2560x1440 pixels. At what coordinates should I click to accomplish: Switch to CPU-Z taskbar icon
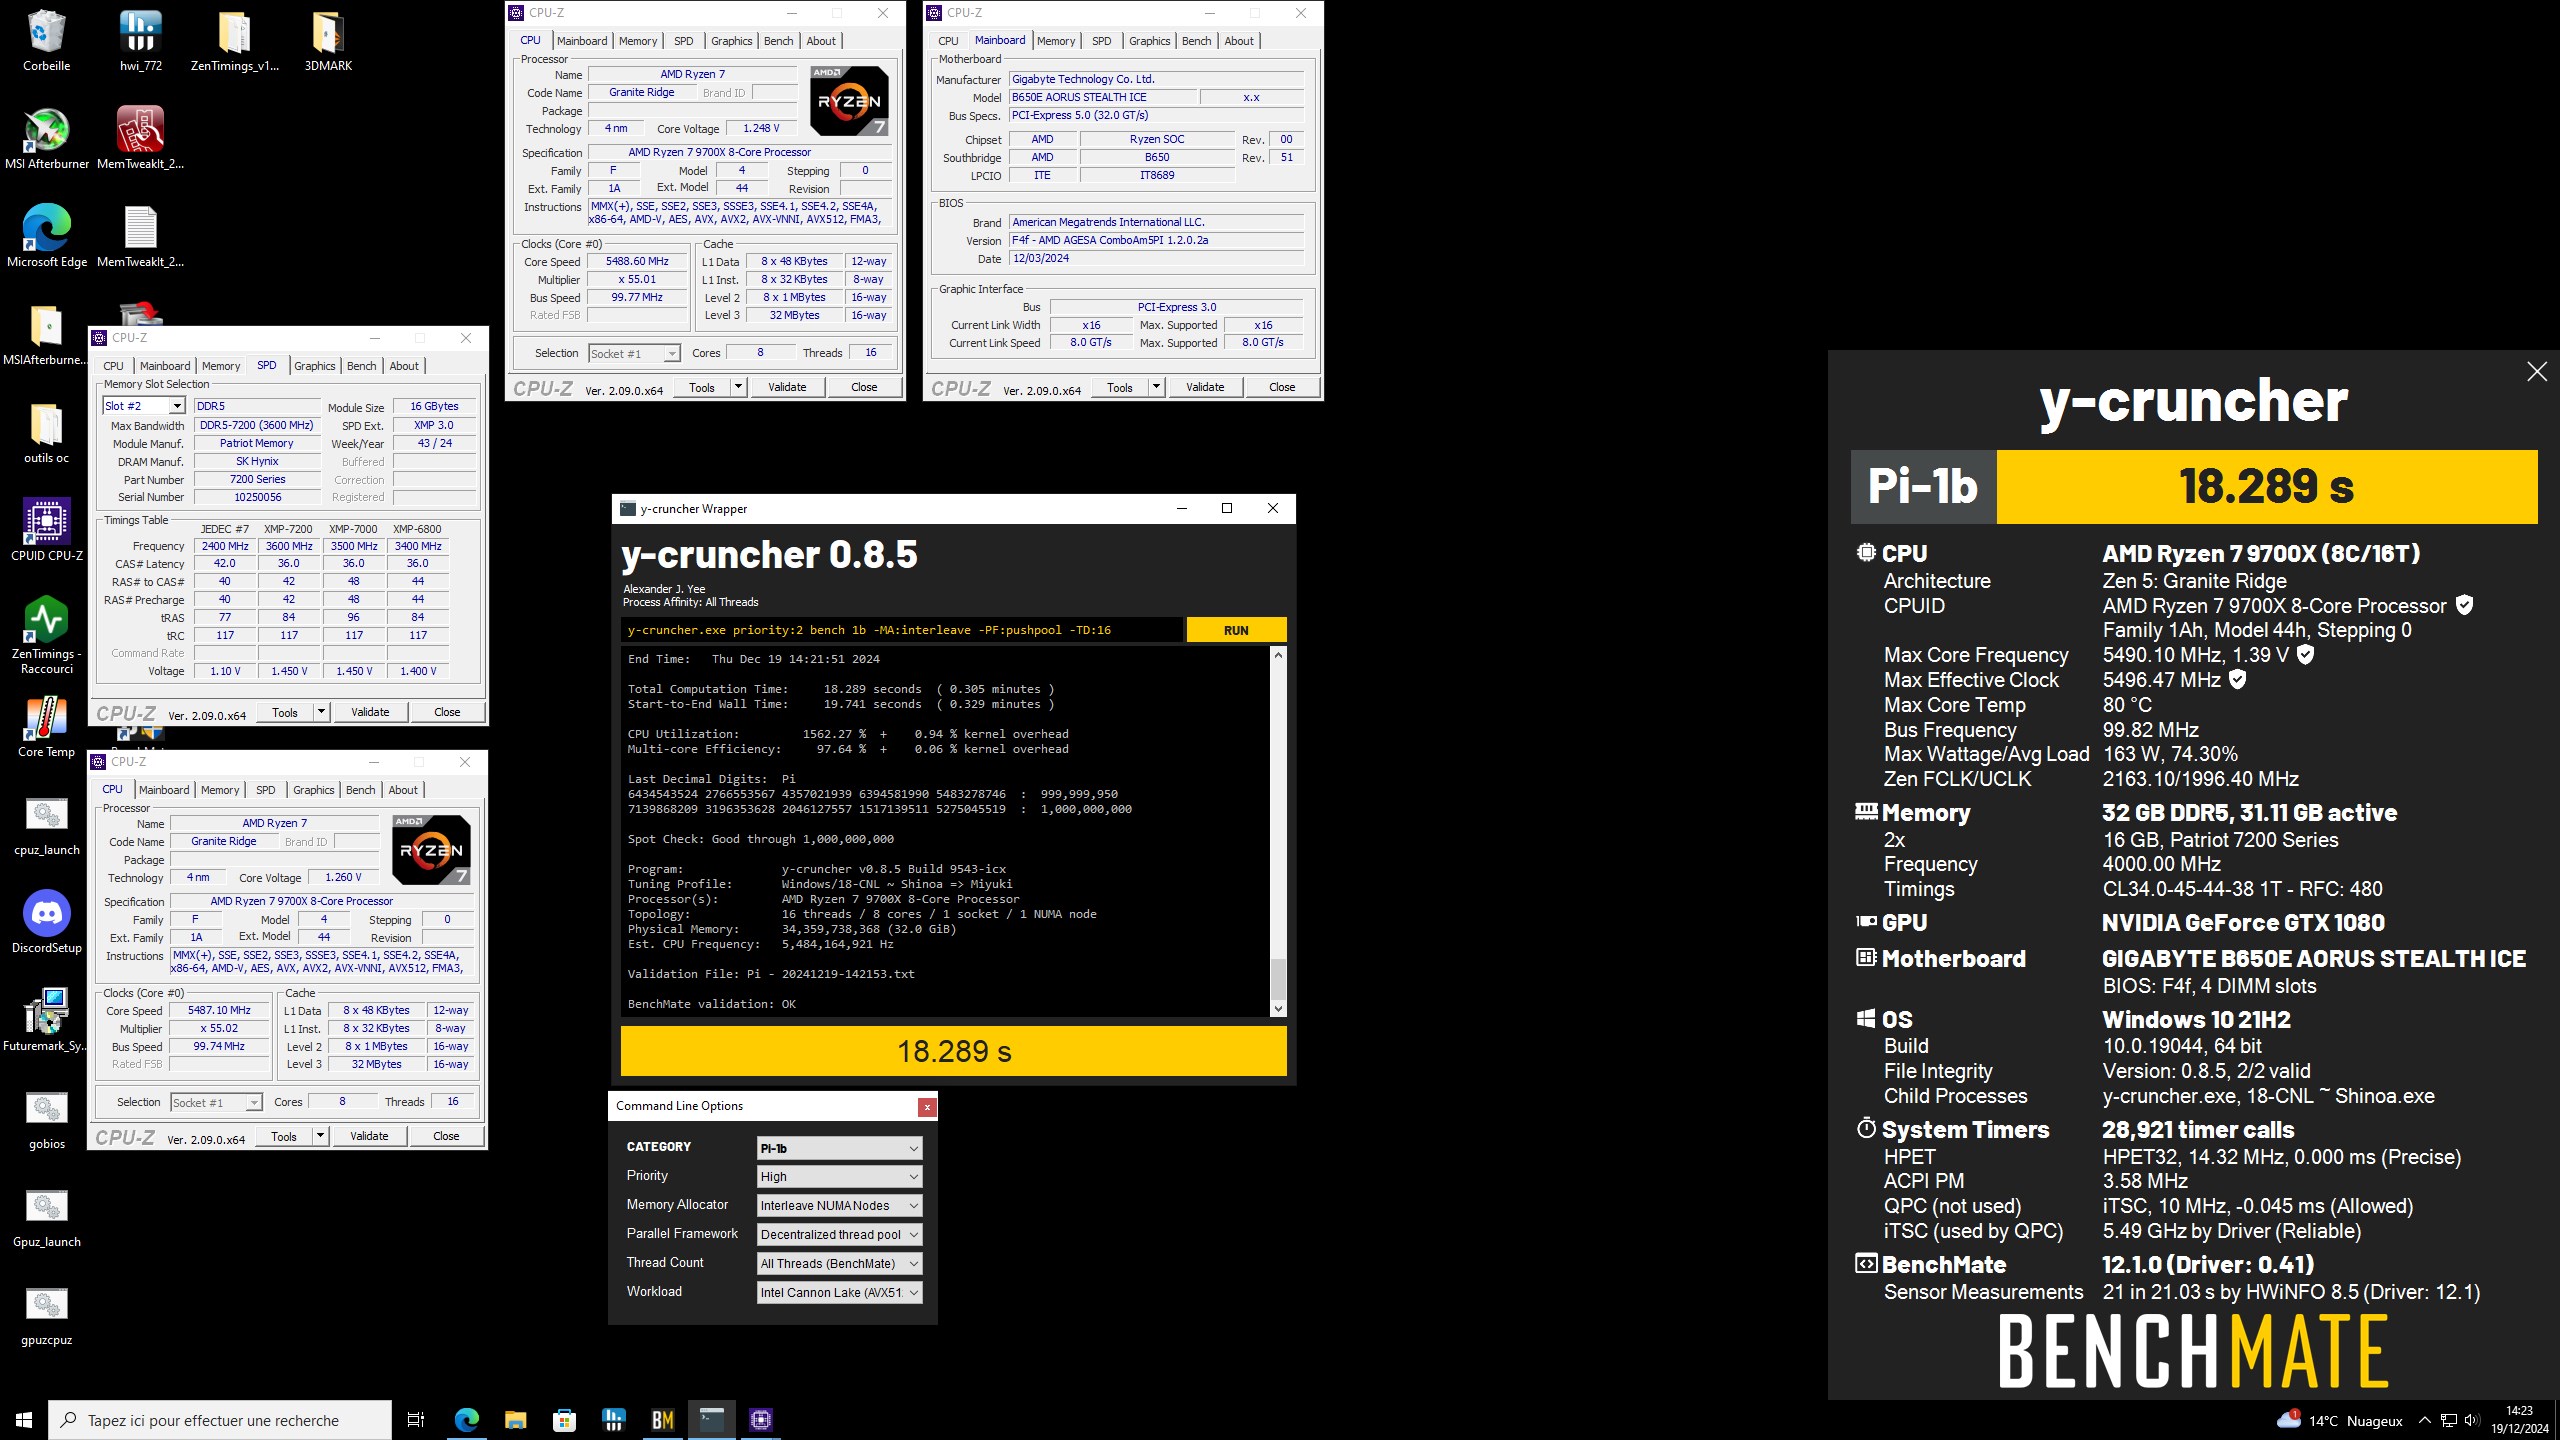(761, 1420)
